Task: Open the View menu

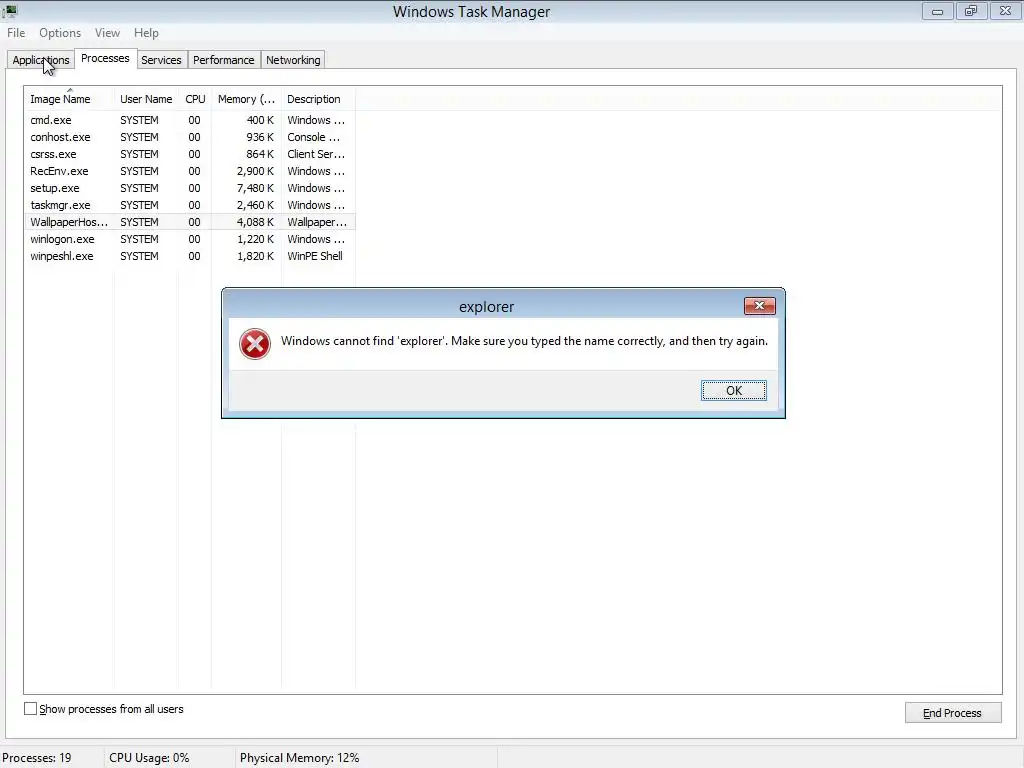Action: [x=107, y=33]
